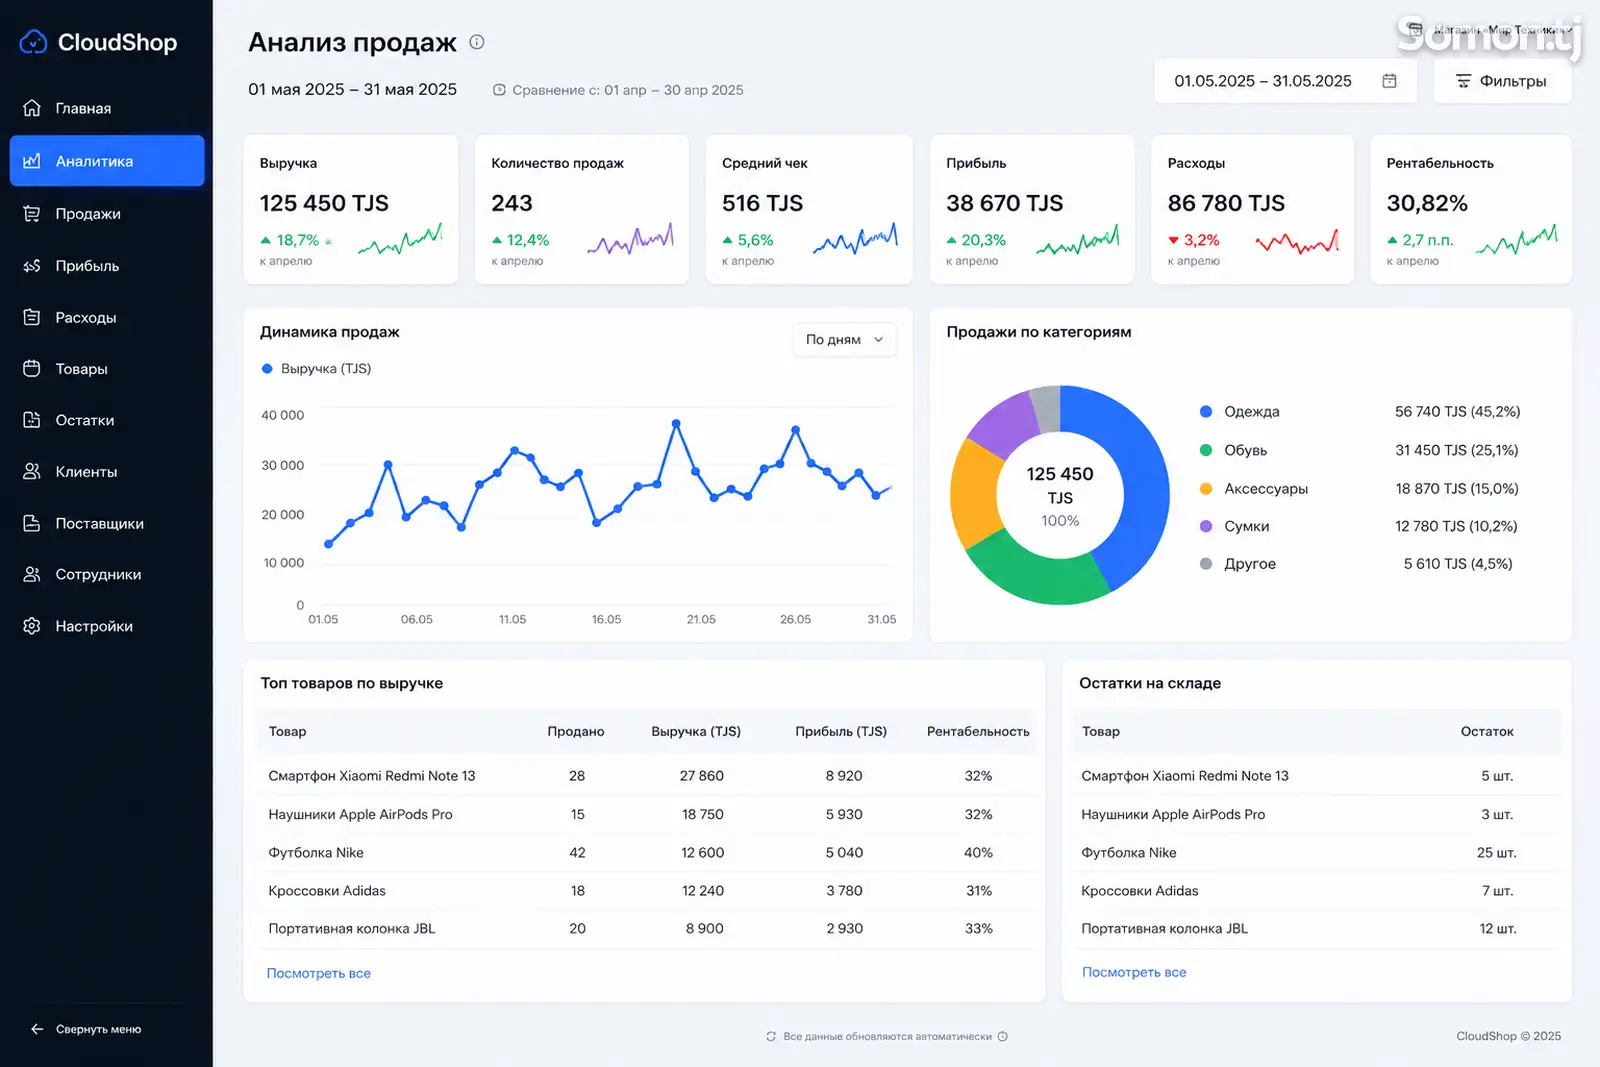Open the date range 01.05.2025 – 31.05.2025 picker

(1285, 81)
